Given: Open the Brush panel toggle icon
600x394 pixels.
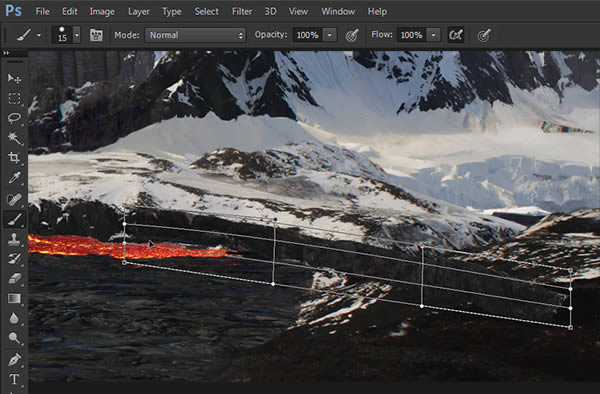Looking at the screenshot, I should click(x=96, y=35).
